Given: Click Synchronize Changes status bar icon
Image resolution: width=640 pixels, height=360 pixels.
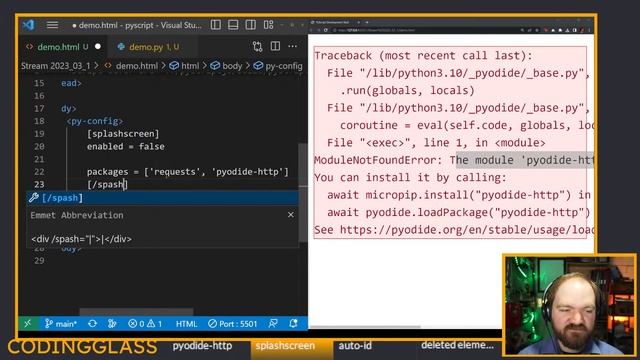Looking at the screenshot, I should coord(93,324).
